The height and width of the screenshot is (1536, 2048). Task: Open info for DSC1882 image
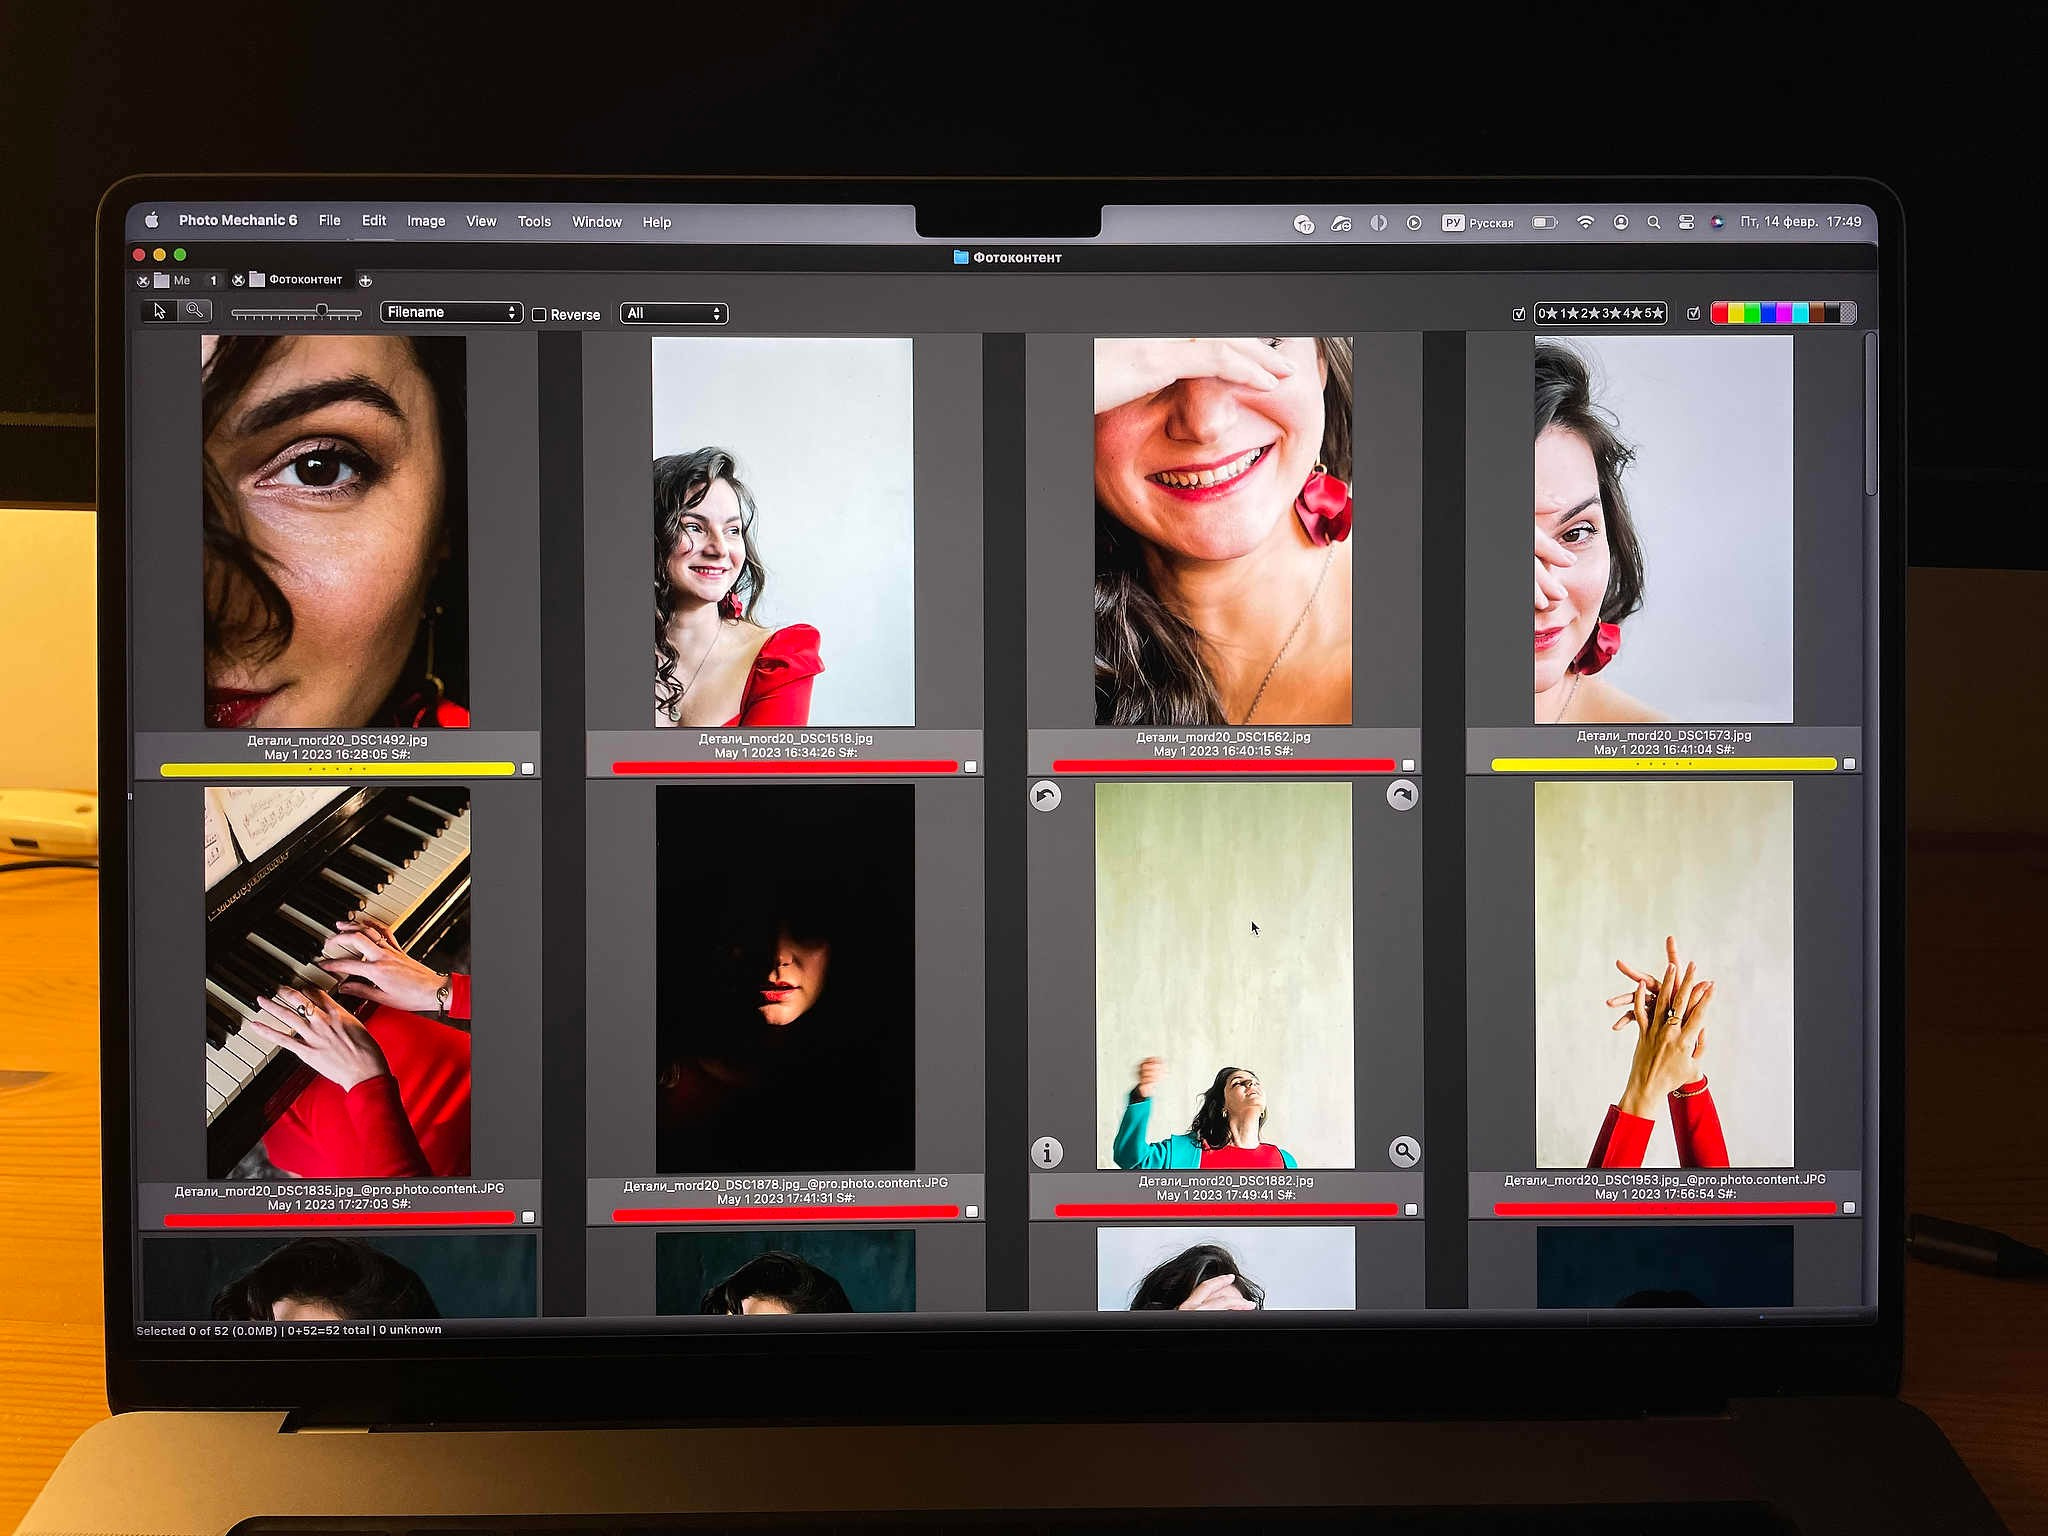click(1046, 1153)
